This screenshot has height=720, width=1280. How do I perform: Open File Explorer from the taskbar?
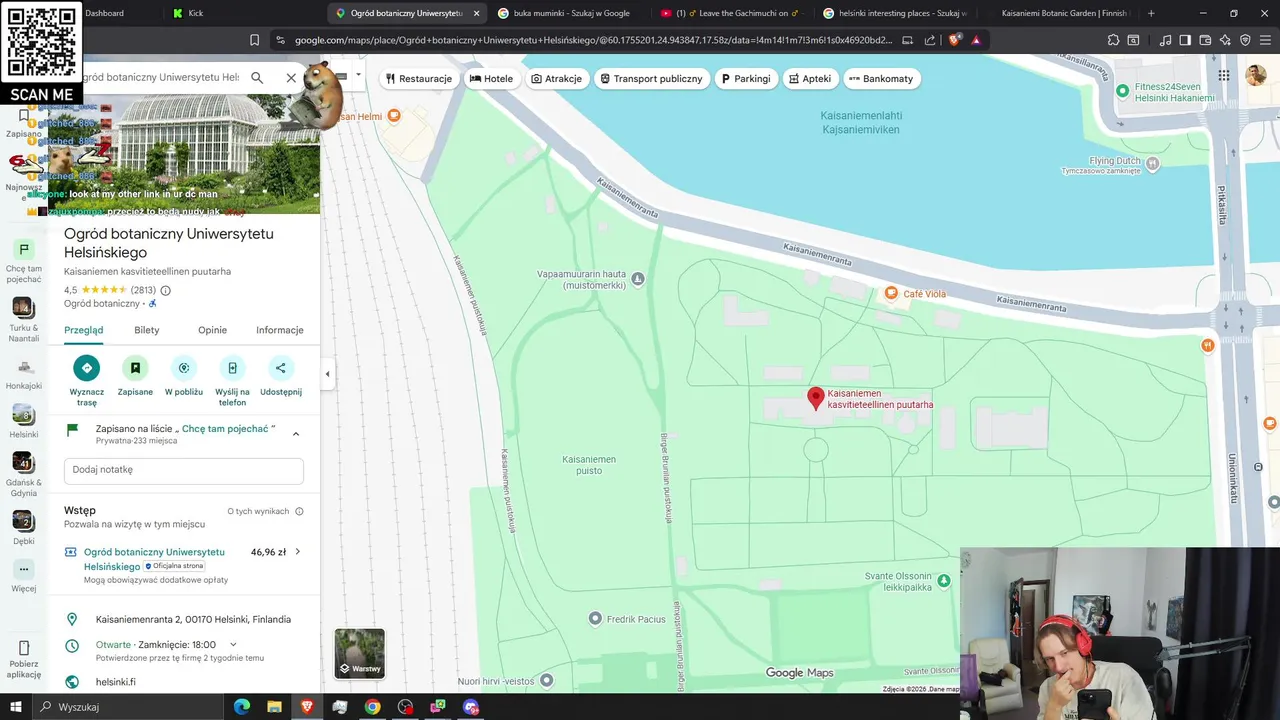274,707
